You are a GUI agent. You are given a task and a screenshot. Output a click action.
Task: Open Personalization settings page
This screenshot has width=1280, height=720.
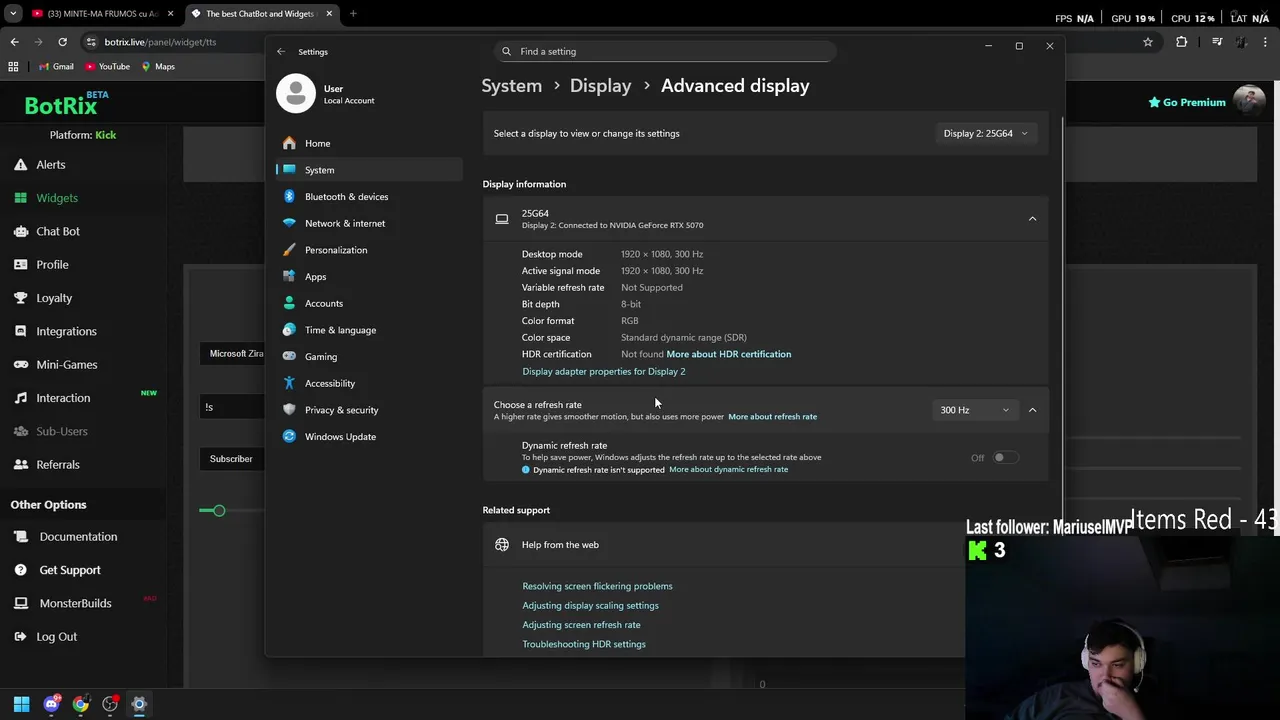click(370, 250)
